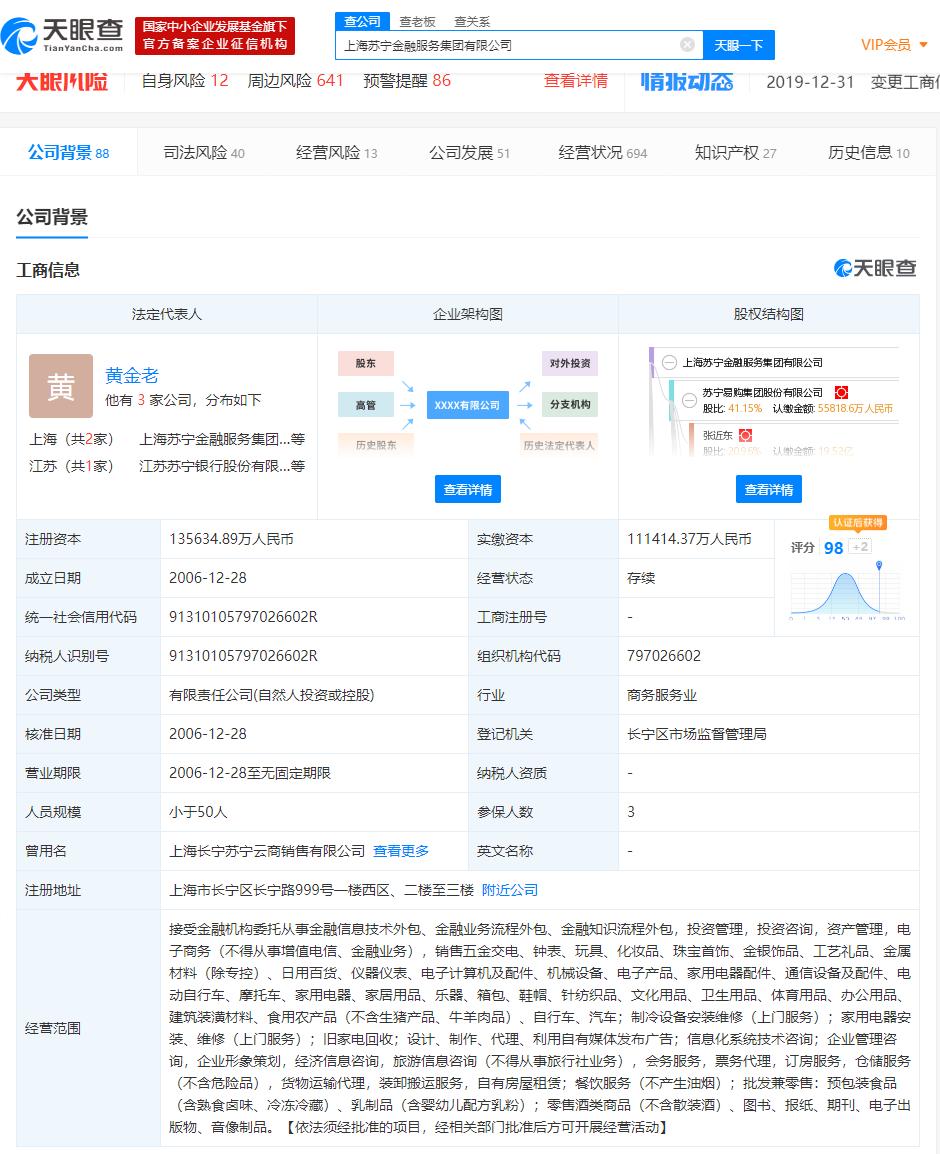Click the 天眼查 watermark icon in 工商信息 section
The width and height of the screenshot is (940, 1154).
click(842, 268)
